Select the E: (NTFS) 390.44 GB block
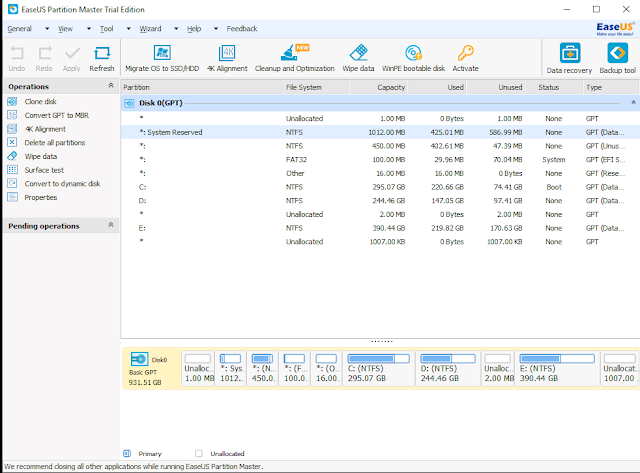The image size is (640, 473). [x=557, y=368]
